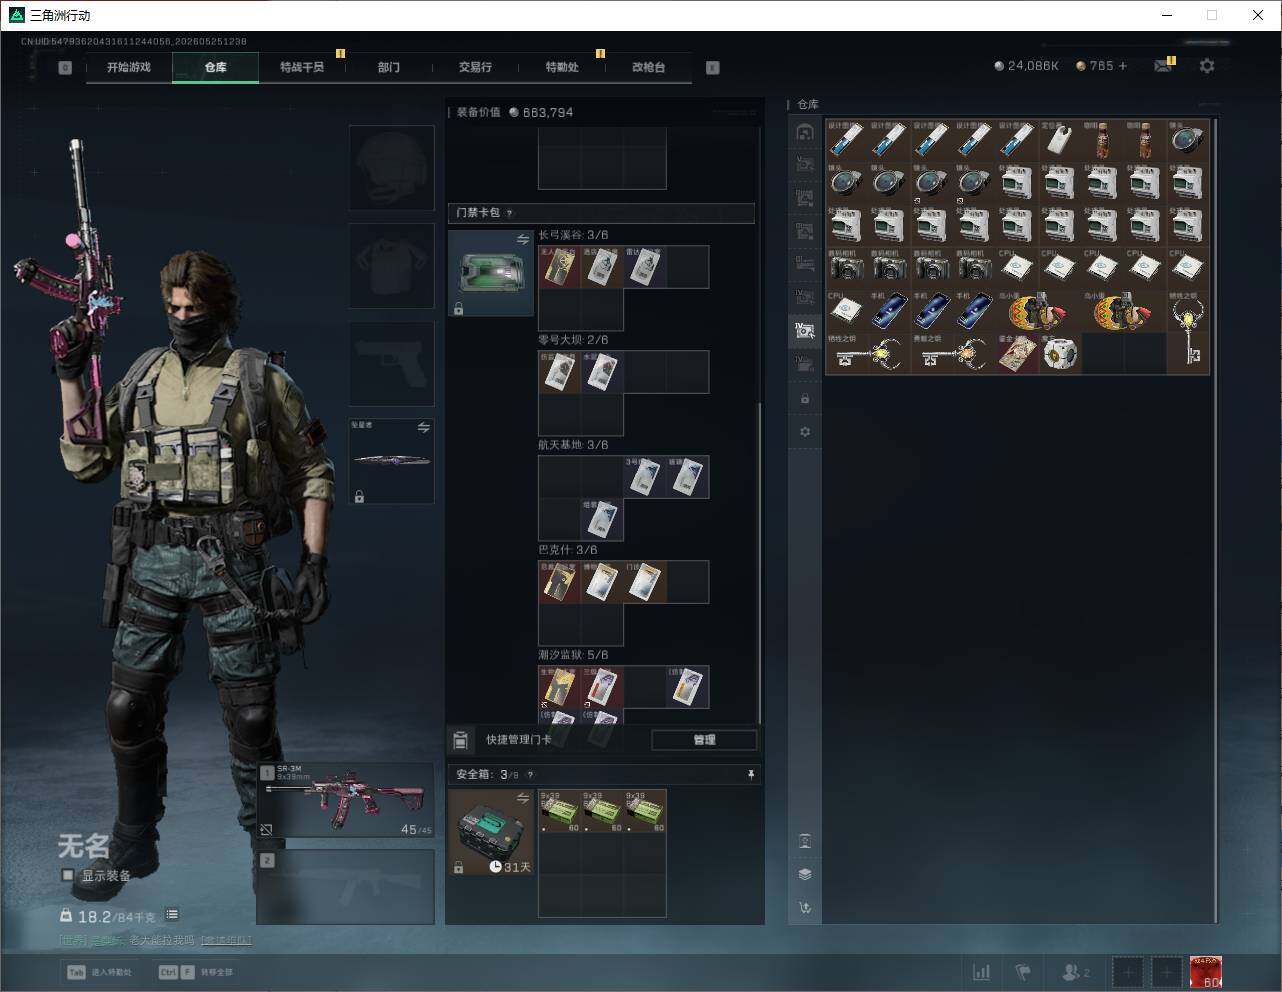Select the safe box container with 31天
The width and height of the screenshot is (1282, 992).
pyautogui.click(x=490, y=832)
